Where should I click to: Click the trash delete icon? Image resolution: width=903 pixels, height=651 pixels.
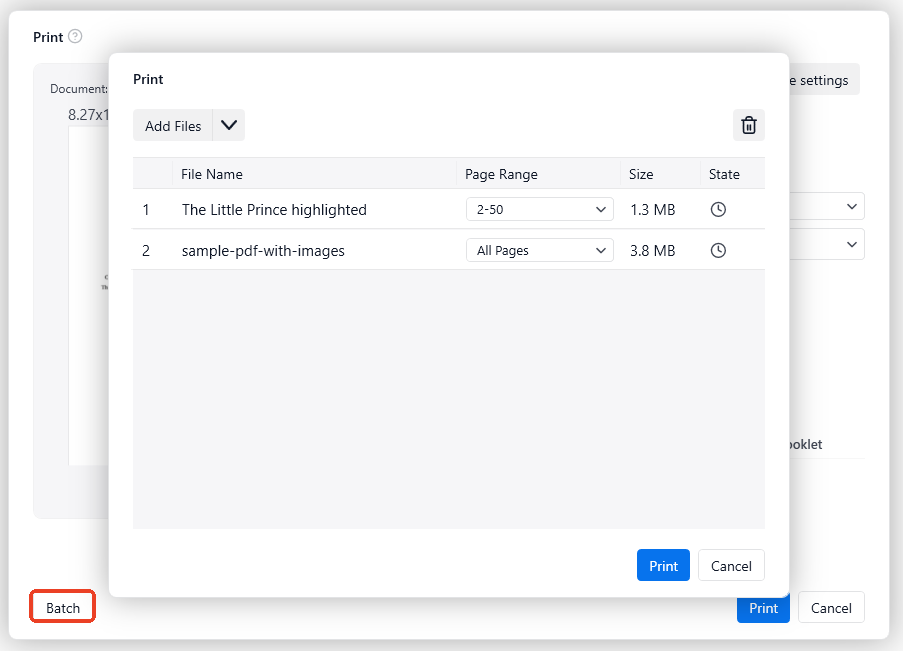[748, 125]
